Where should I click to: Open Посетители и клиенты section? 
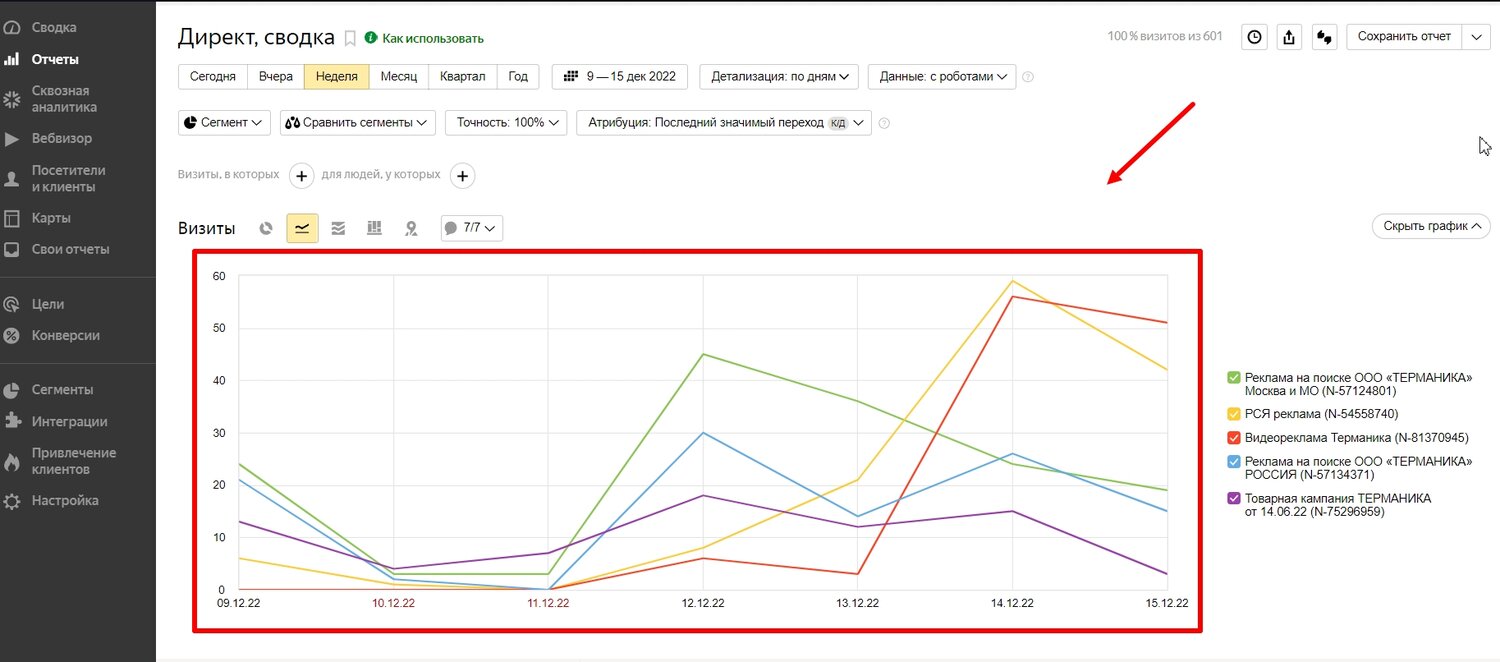[68, 178]
